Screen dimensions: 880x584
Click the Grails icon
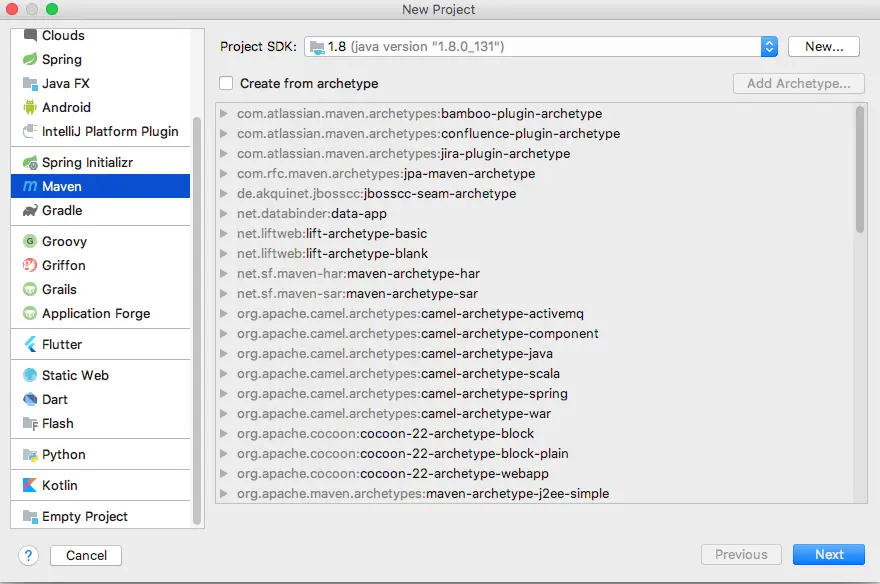(x=30, y=289)
